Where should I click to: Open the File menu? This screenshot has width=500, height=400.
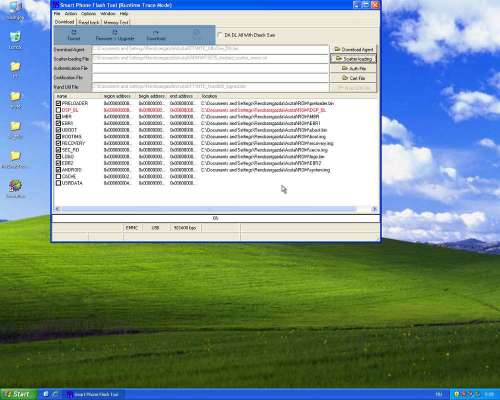(x=57, y=14)
